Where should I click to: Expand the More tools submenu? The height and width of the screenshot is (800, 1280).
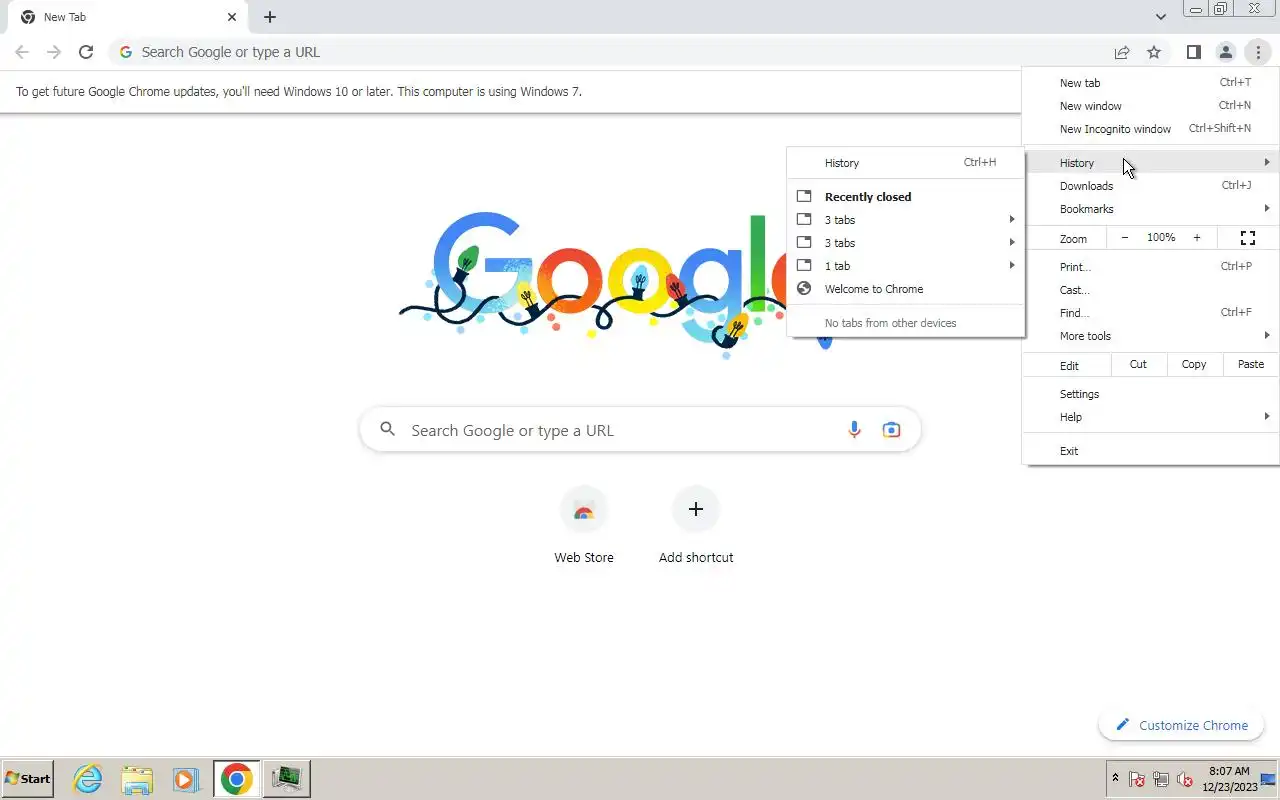tap(1151, 336)
